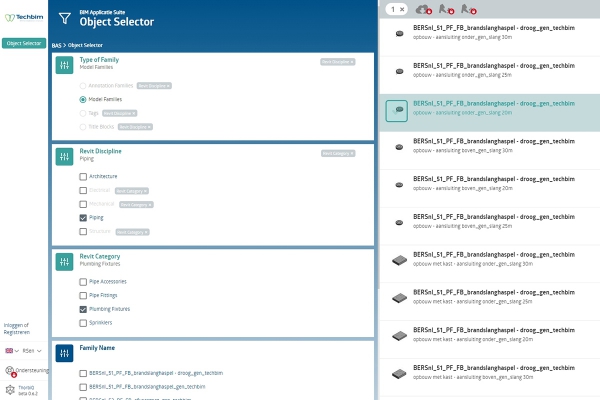The width and height of the screenshot is (600, 400).
Task: Select the Annotation Families radio button
Action: pos(83,86)
